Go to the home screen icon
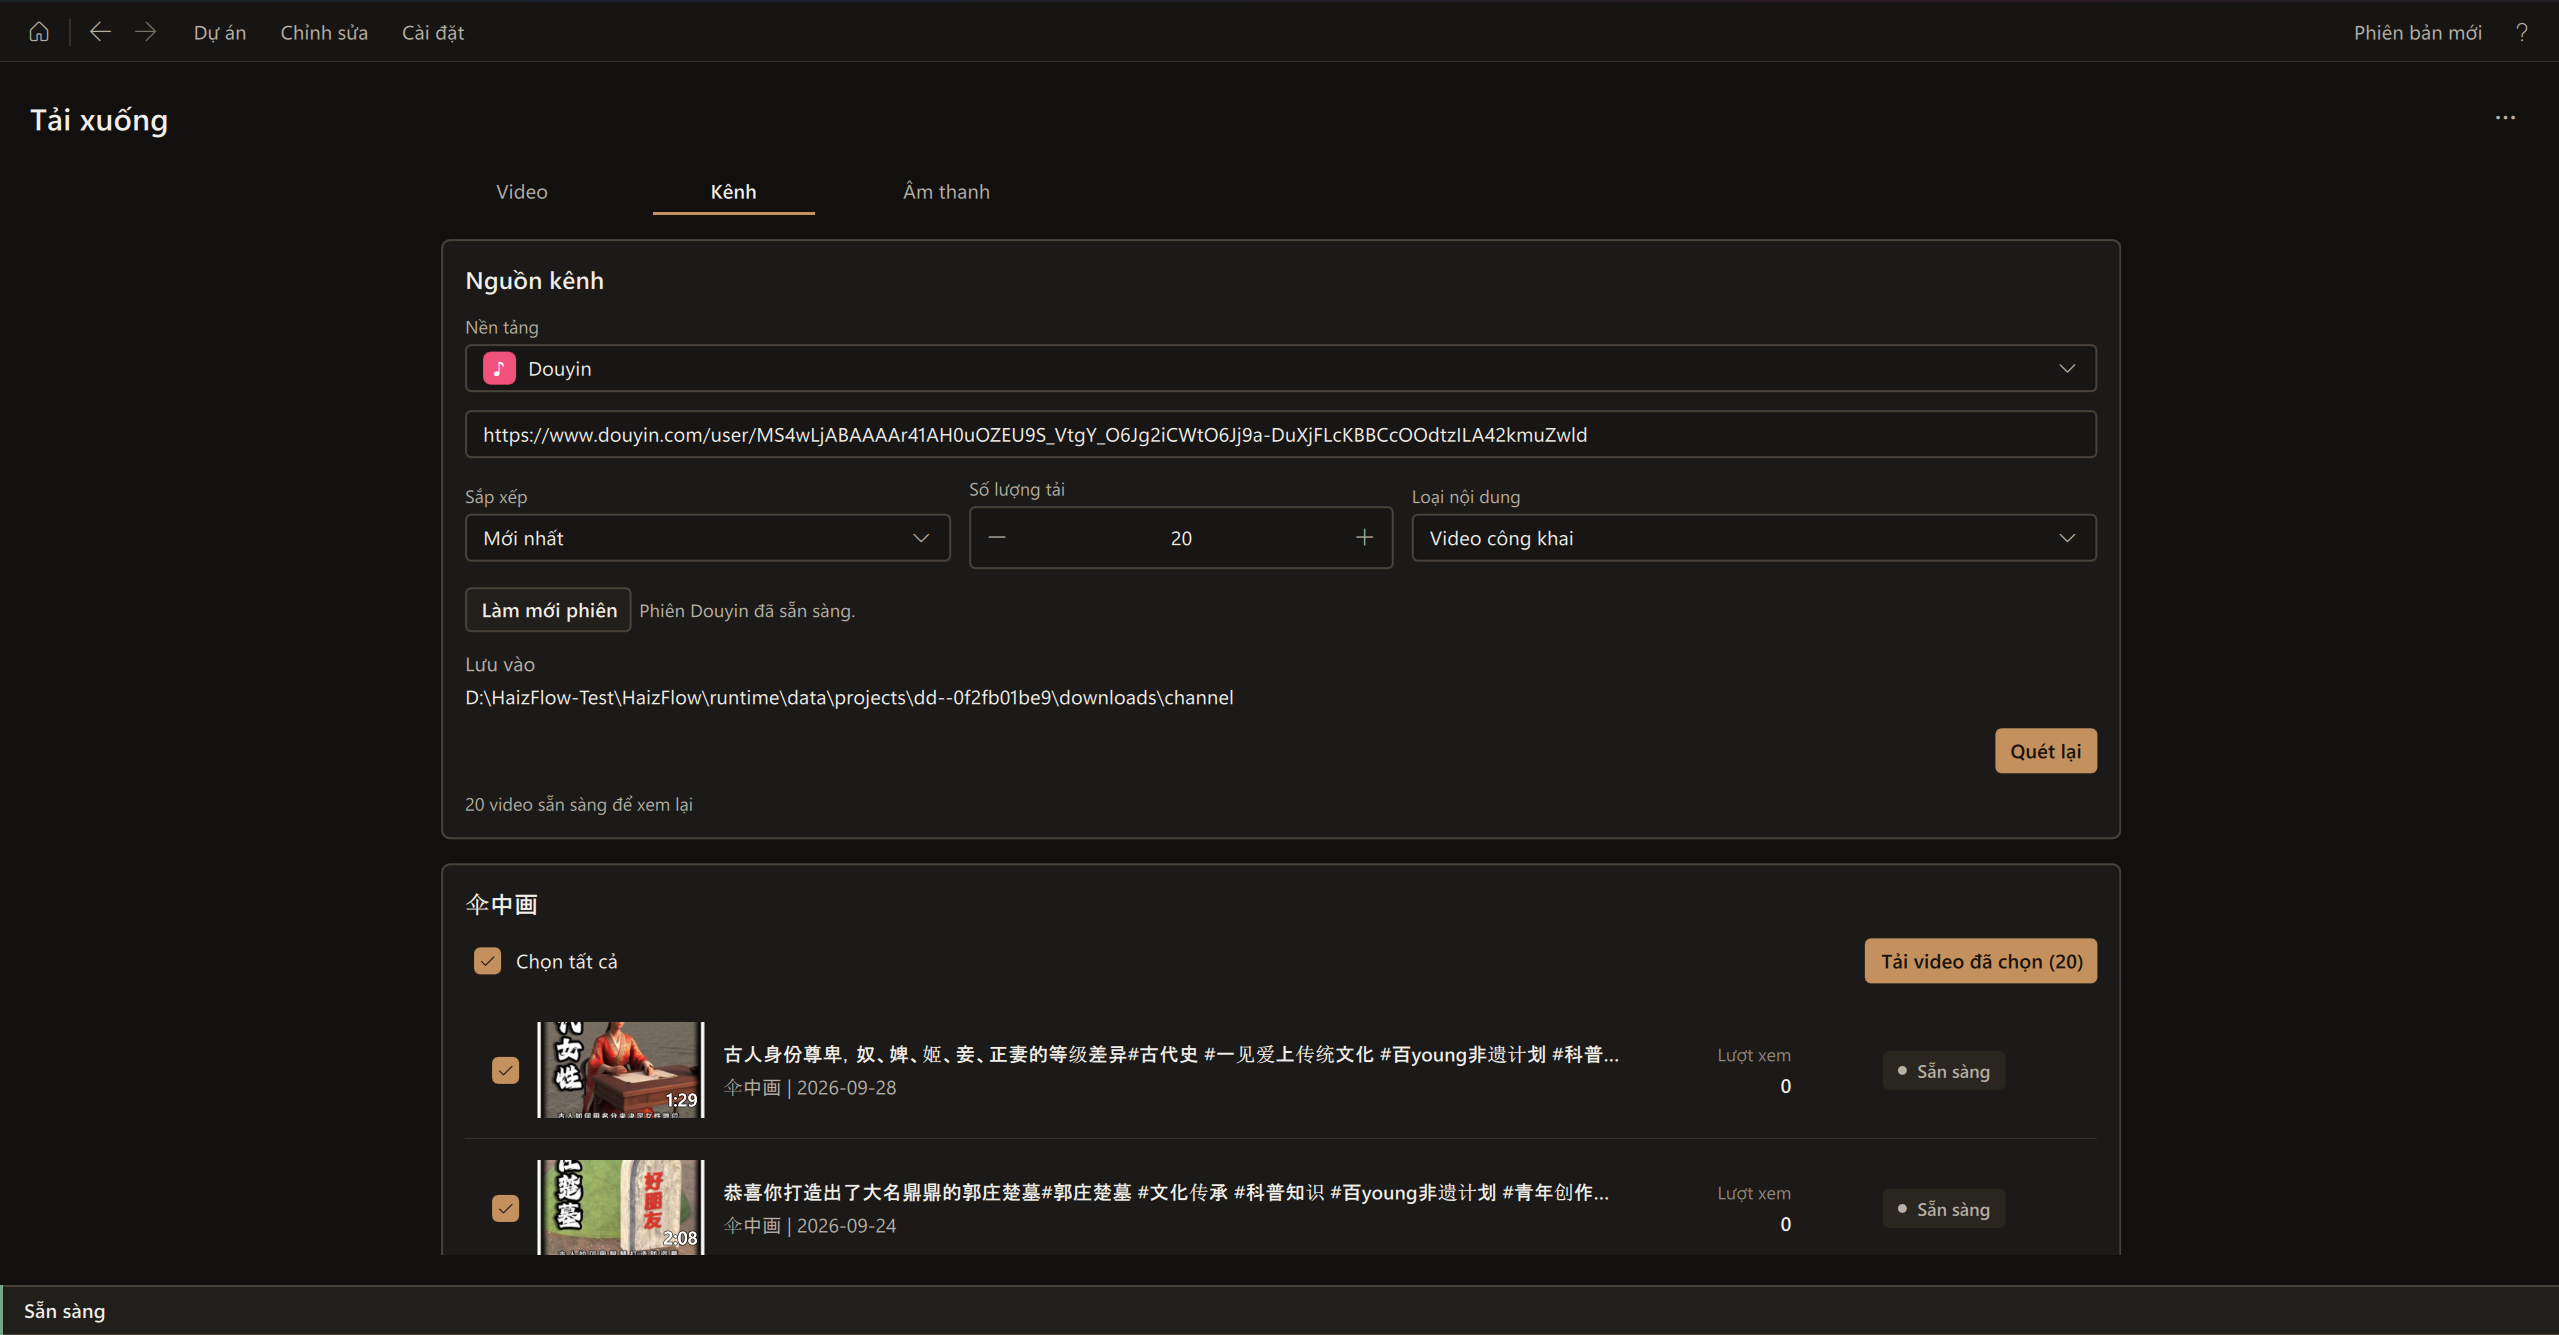Screen dimensions: 2559x1335 click(39, 32)
